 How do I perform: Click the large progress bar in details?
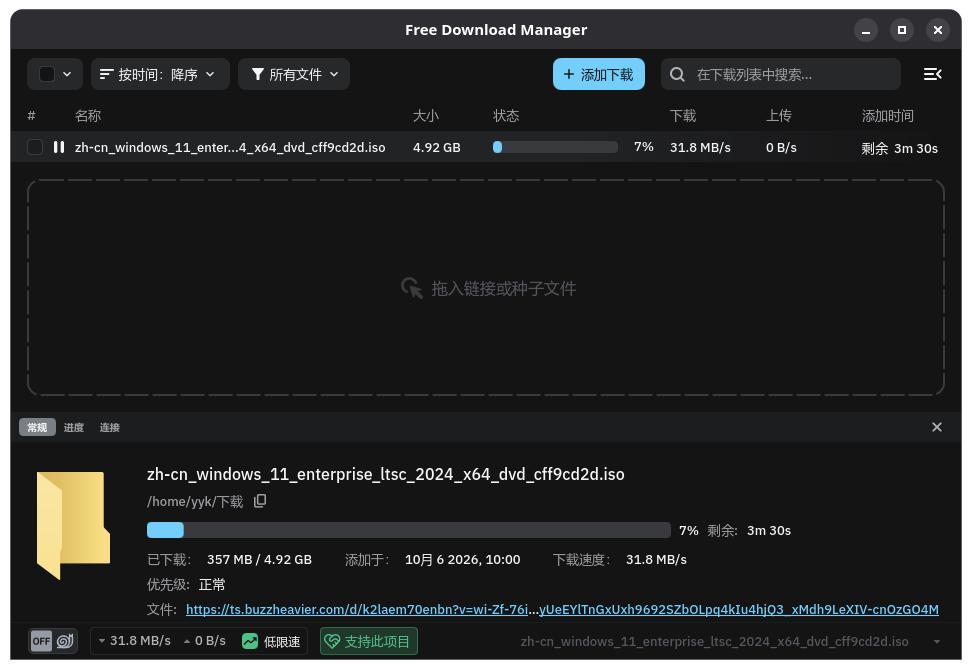click(409, 530)
